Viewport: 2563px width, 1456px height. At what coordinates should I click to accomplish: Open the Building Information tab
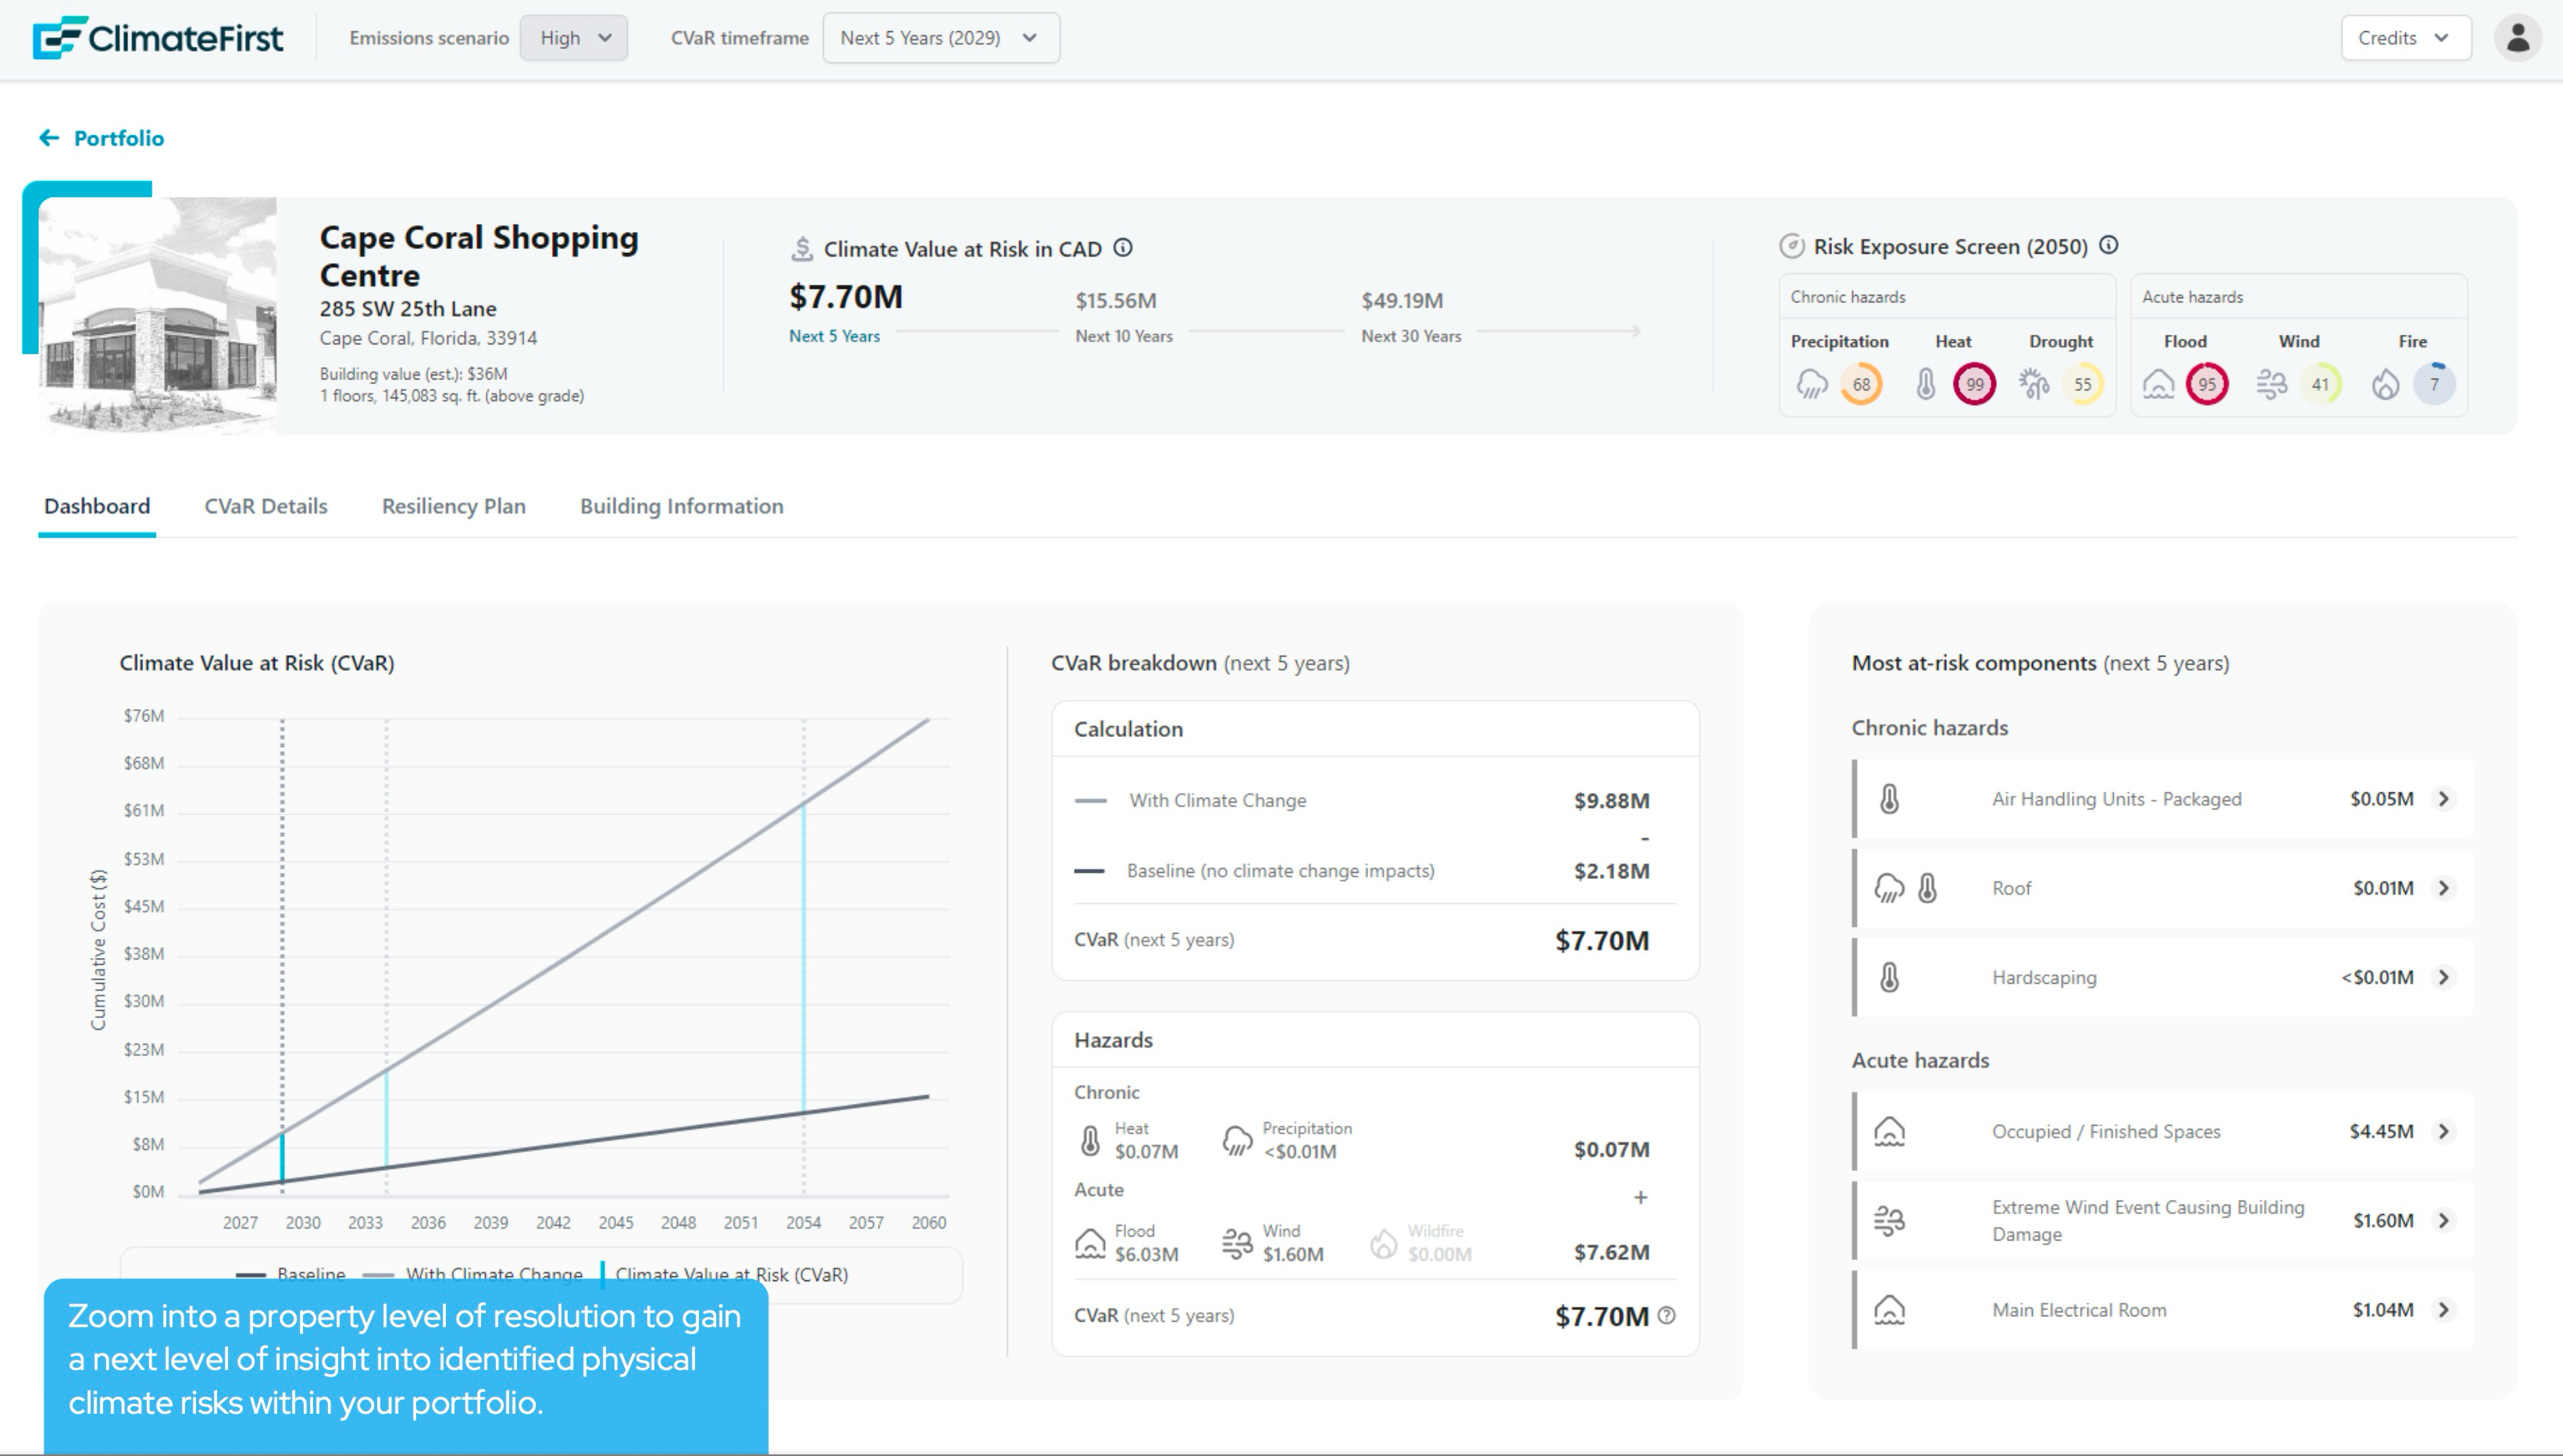click(x=682, y=506)
